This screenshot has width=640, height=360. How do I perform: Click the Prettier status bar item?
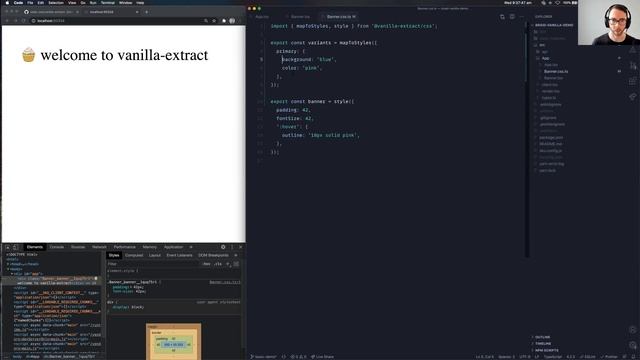tap(609, 357)
